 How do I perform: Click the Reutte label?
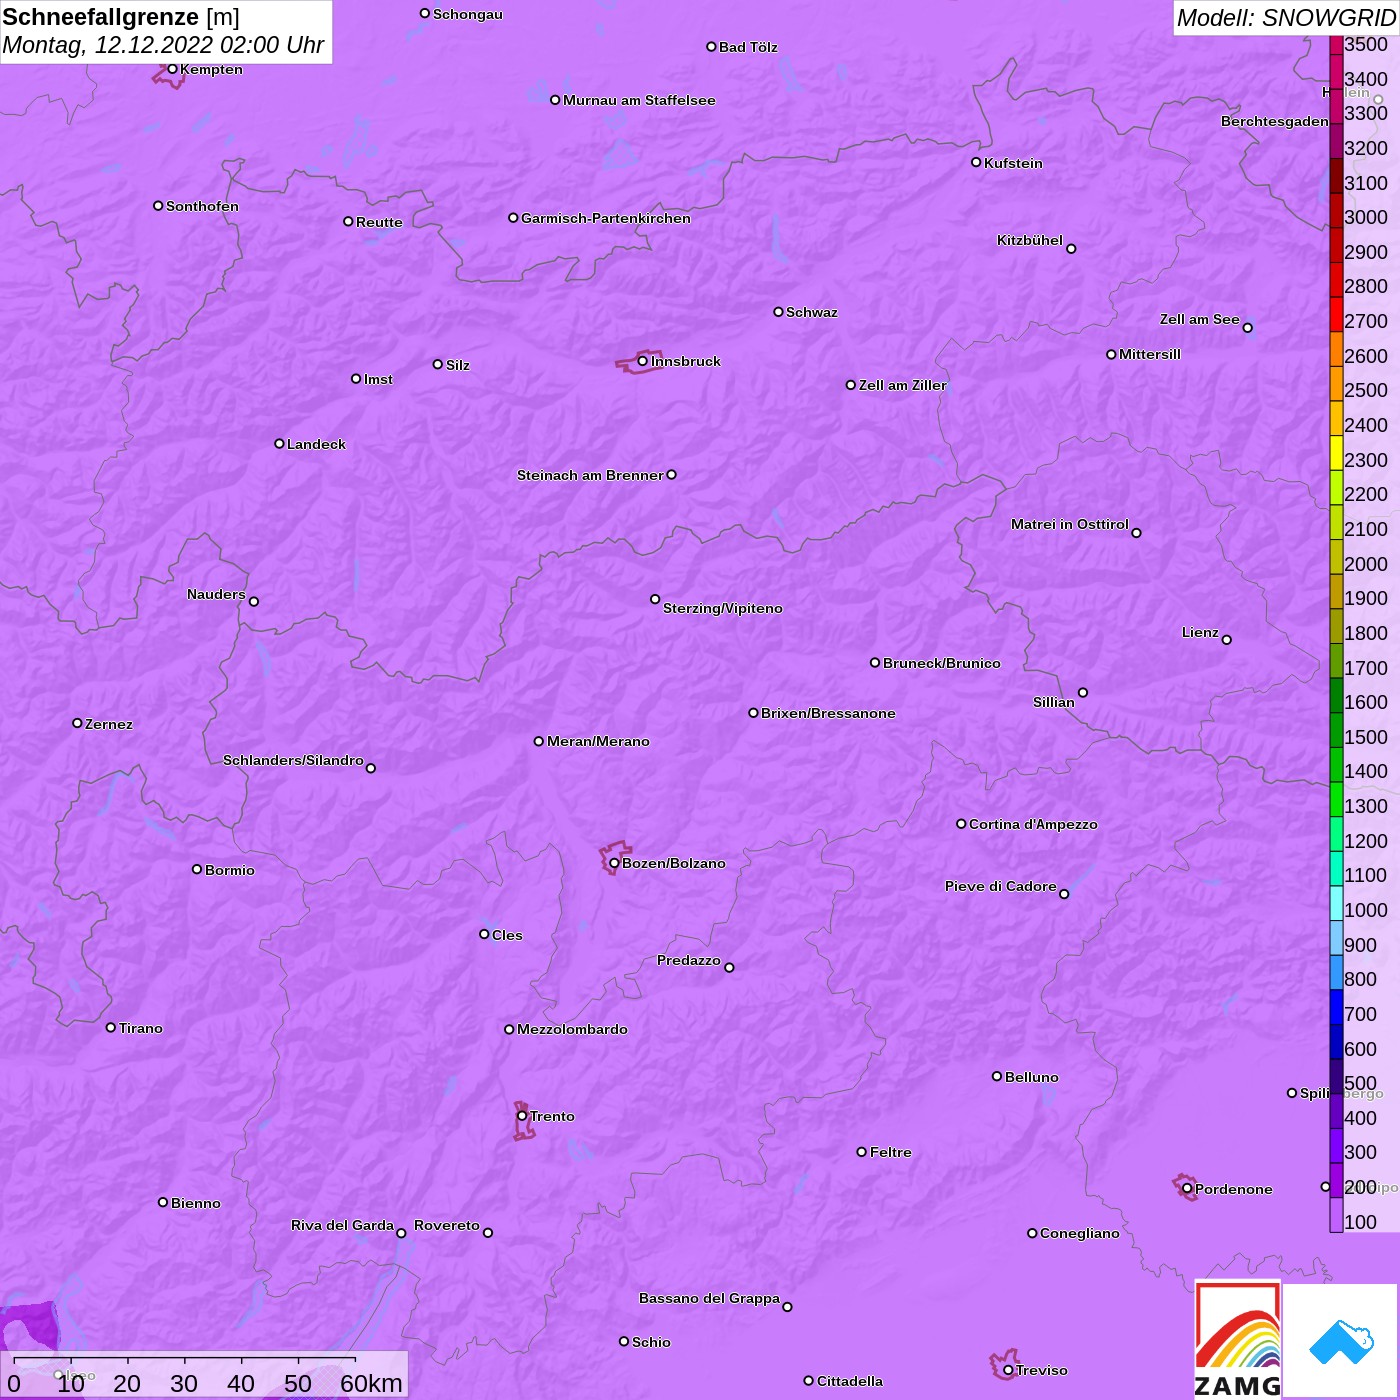point(379,222)
